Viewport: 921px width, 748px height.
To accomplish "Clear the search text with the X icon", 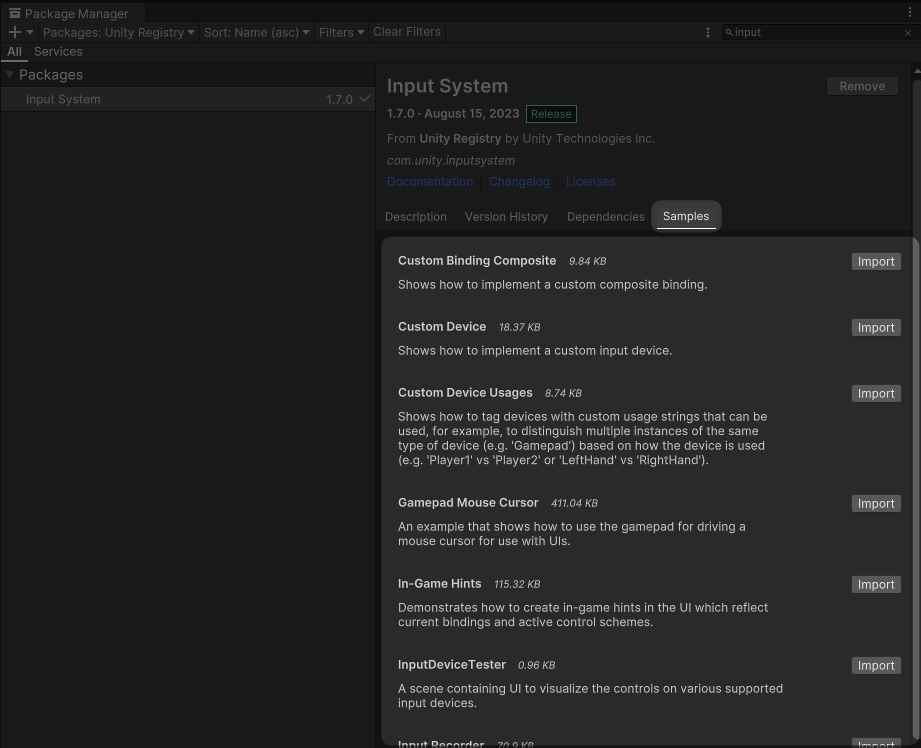I will tap(908, 33).
